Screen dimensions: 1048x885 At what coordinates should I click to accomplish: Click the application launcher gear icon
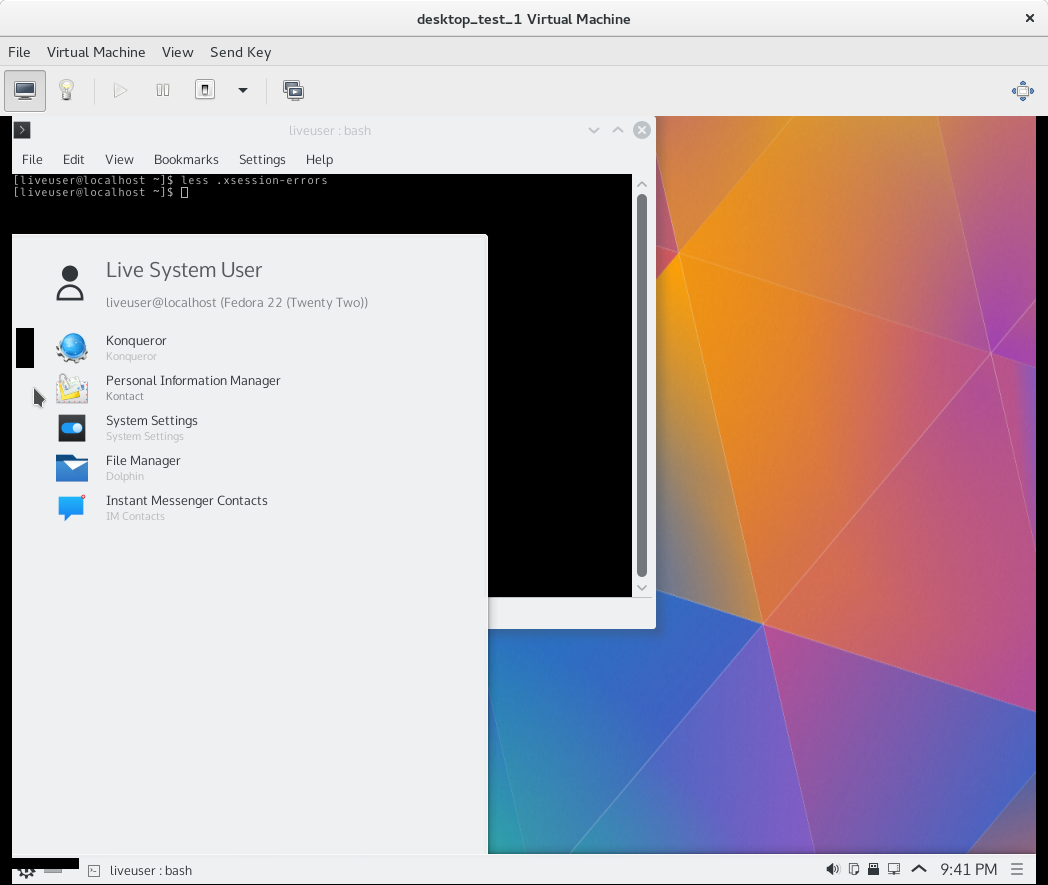pyautogui.click(x=27, y=872)
